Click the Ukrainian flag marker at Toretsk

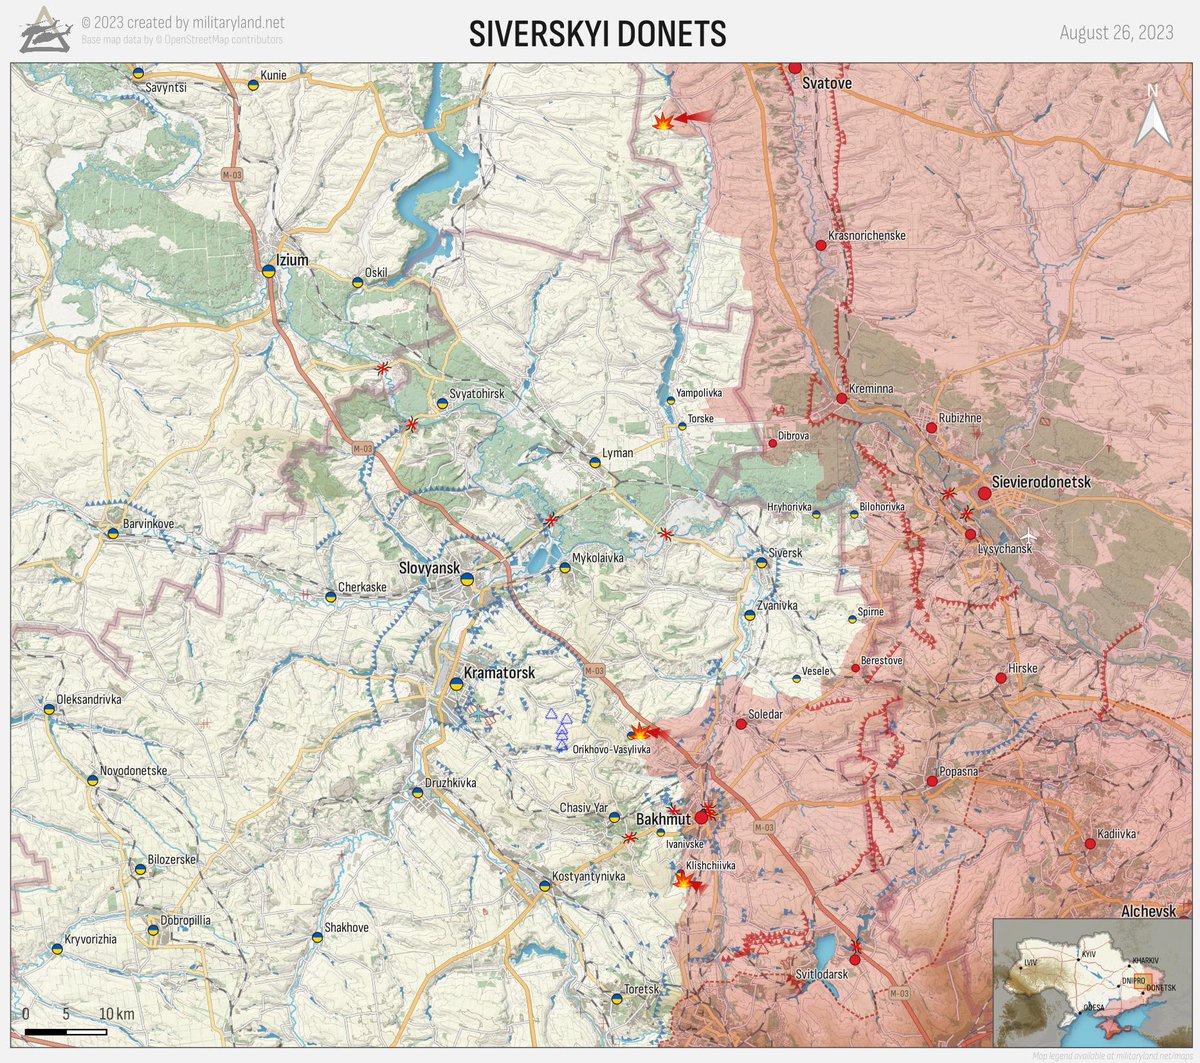617,998
